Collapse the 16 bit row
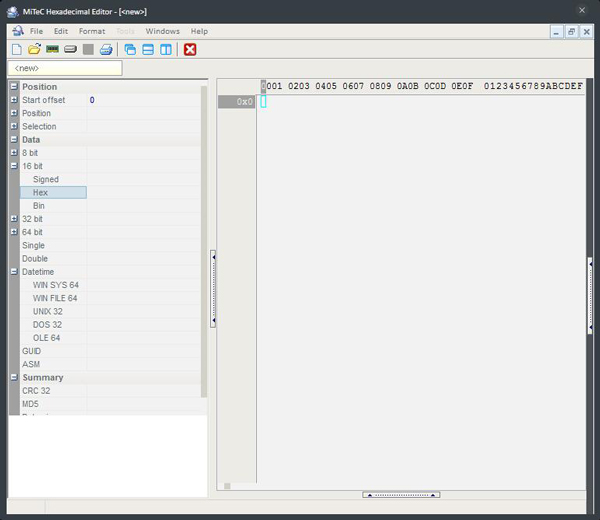Viewport: 600px width, 520px height. tap(14, 166)
